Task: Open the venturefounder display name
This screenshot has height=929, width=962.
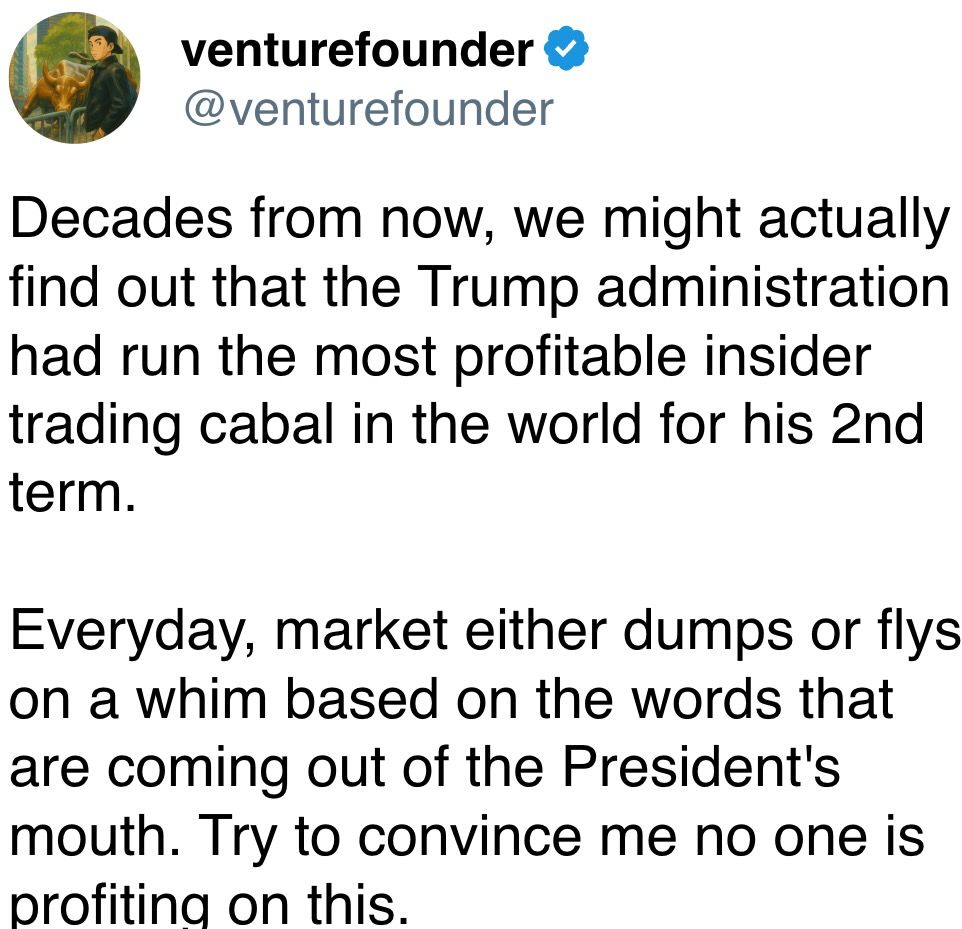Action: [x=357, y=49]
